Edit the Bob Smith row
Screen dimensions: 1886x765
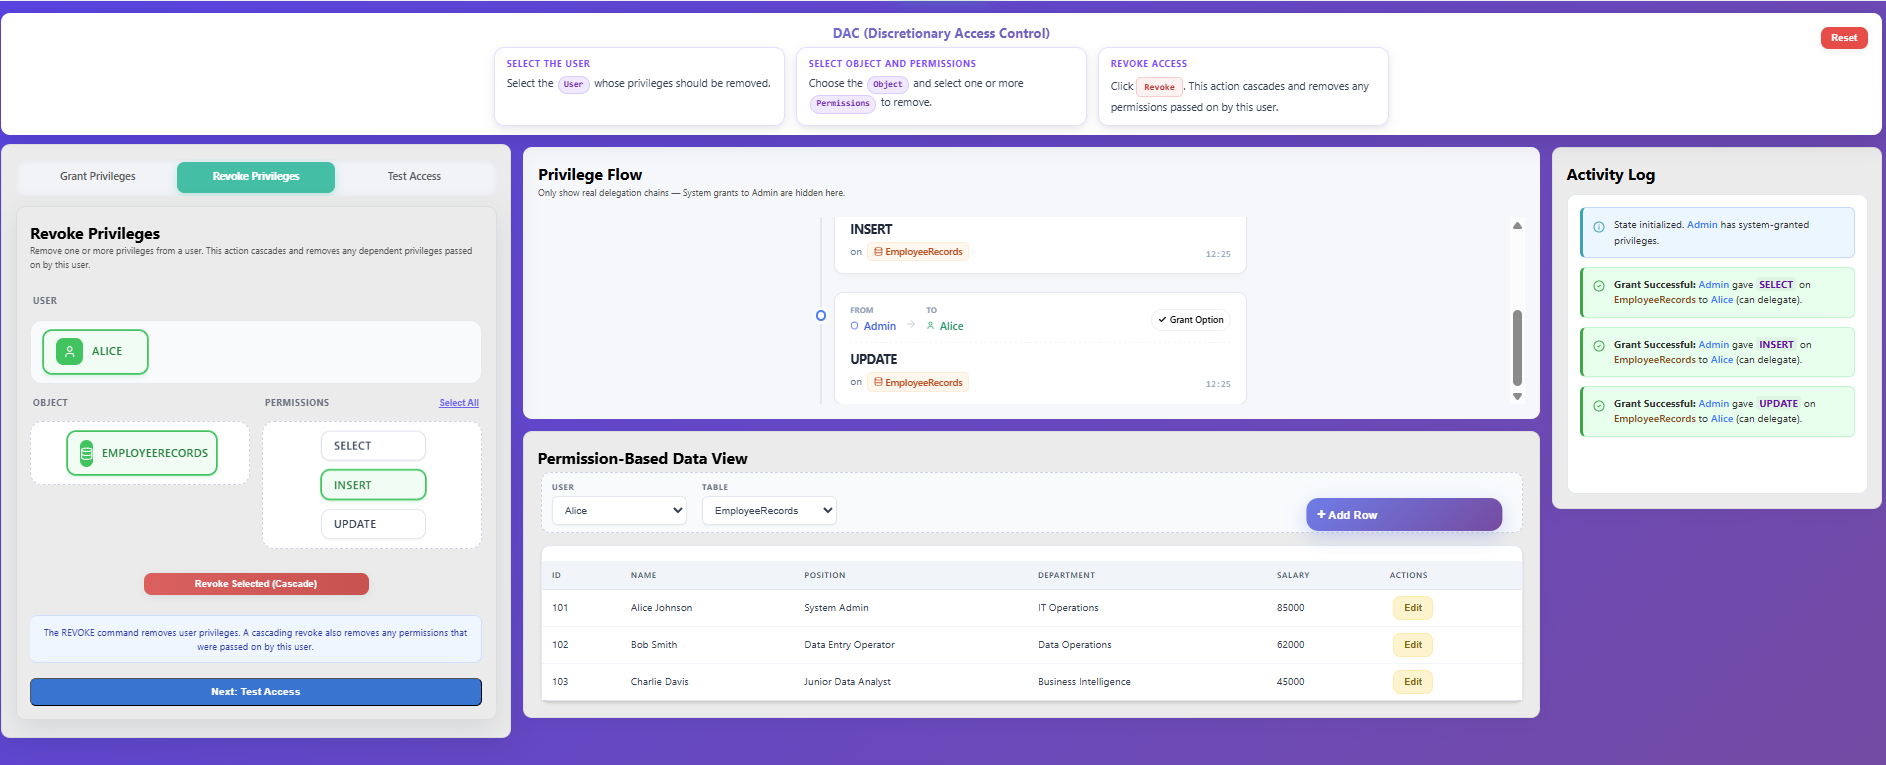[x=1412, y=645]
